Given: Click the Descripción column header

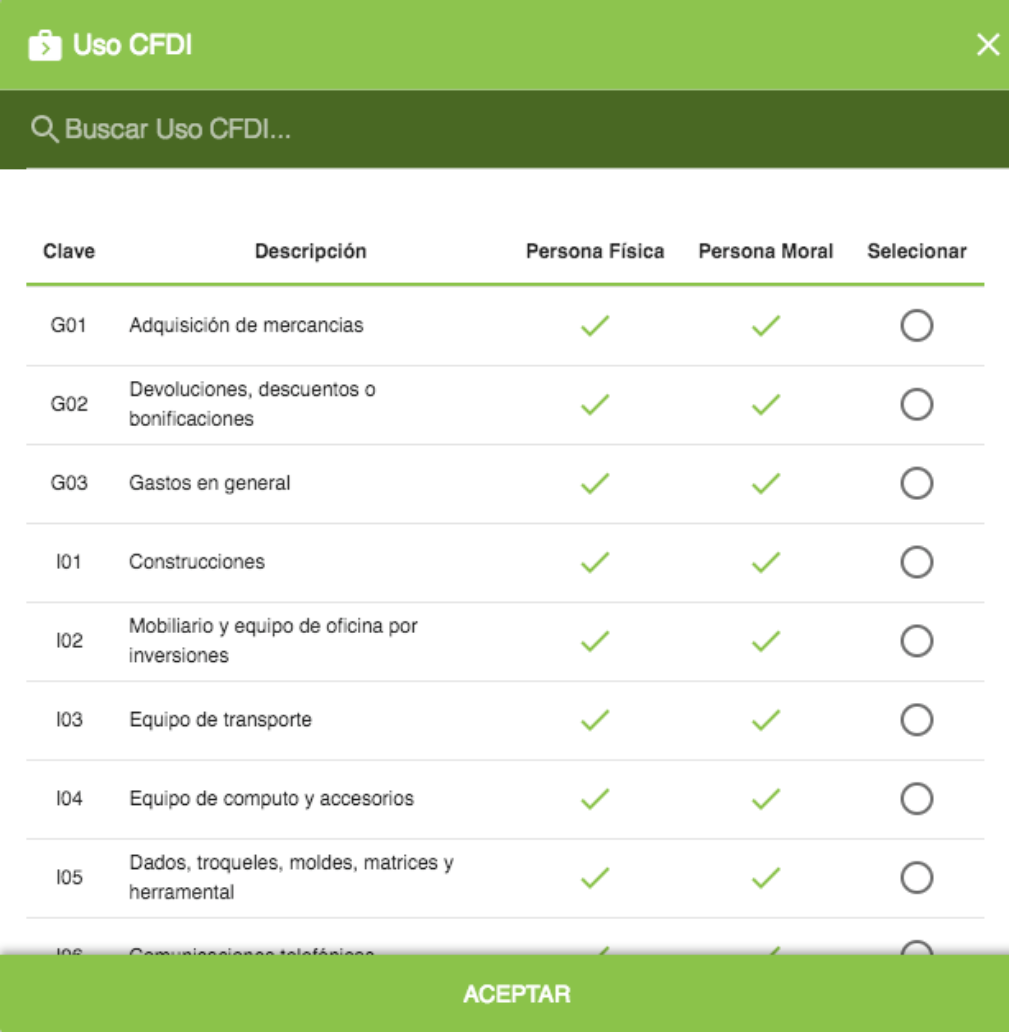Looking at the screenshot, I should click(311, 251).
